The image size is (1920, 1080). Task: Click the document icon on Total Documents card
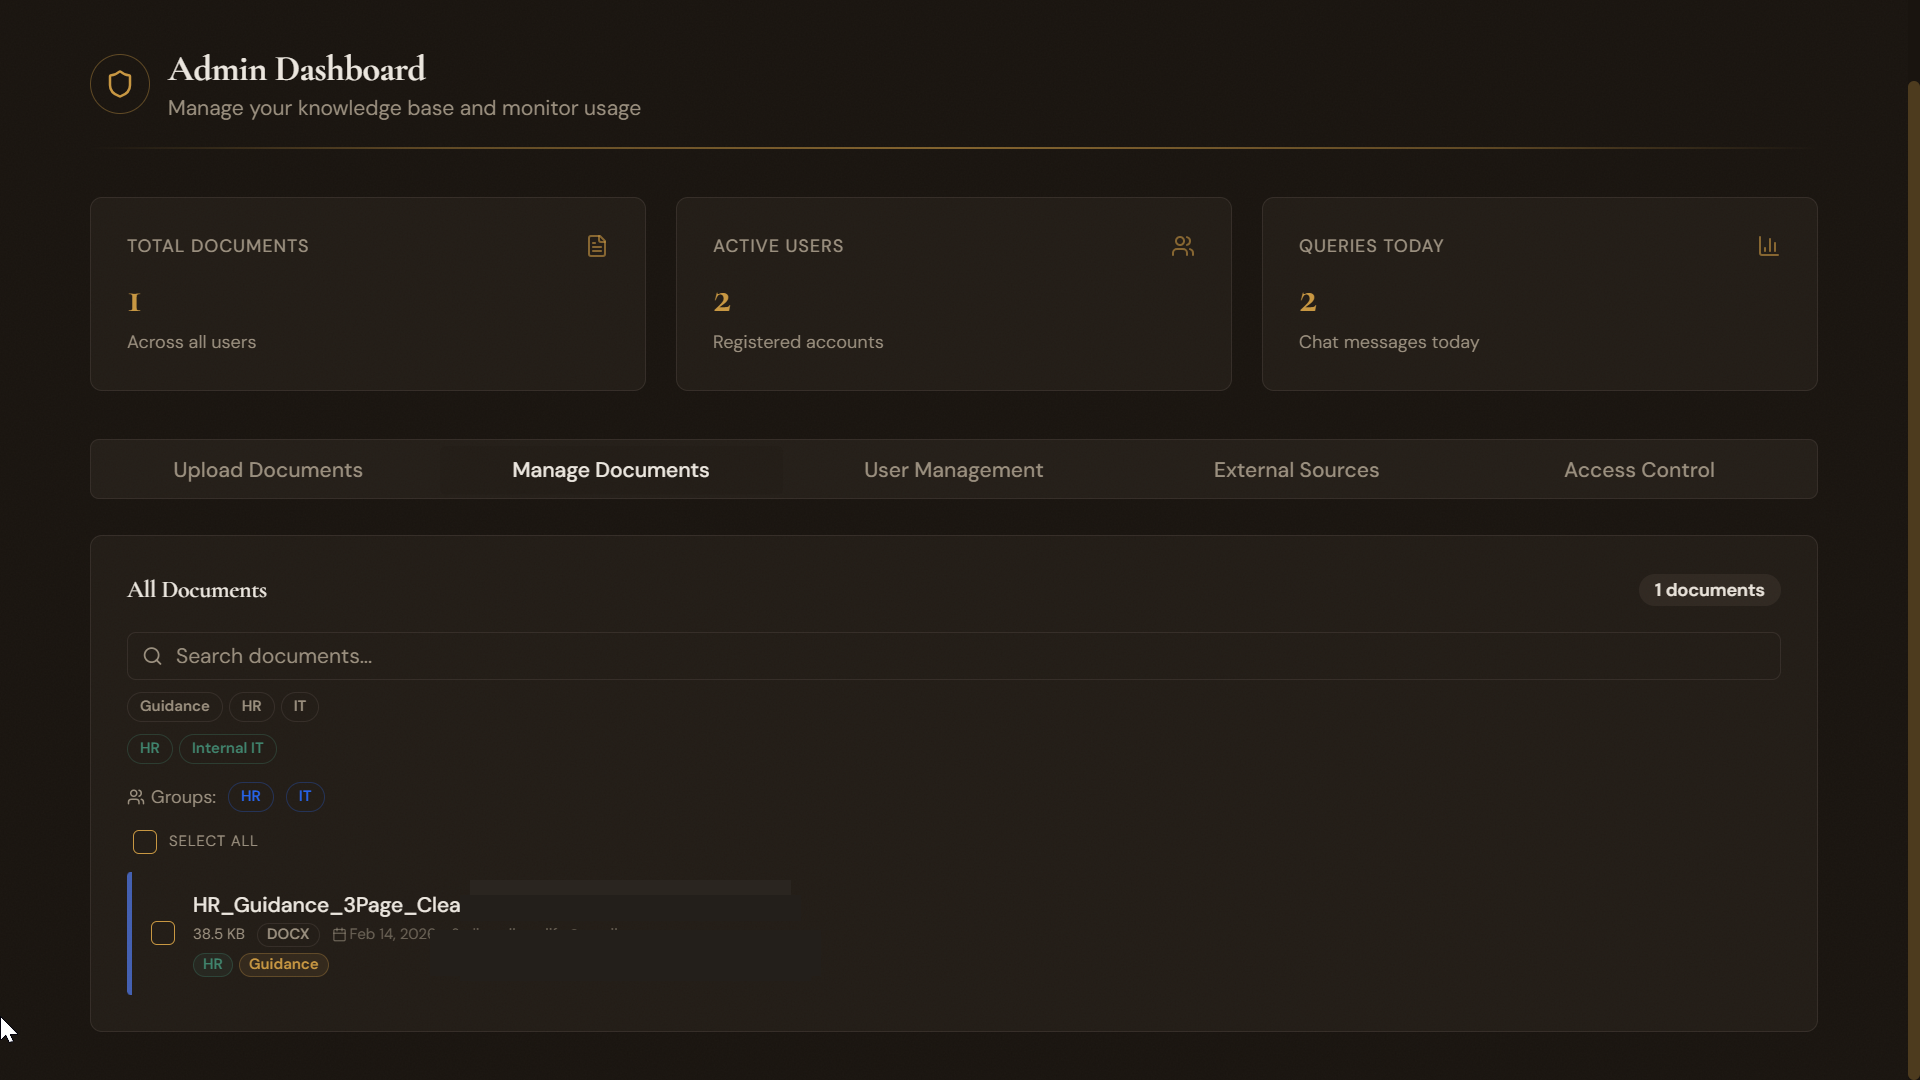(x=597, y=246)
